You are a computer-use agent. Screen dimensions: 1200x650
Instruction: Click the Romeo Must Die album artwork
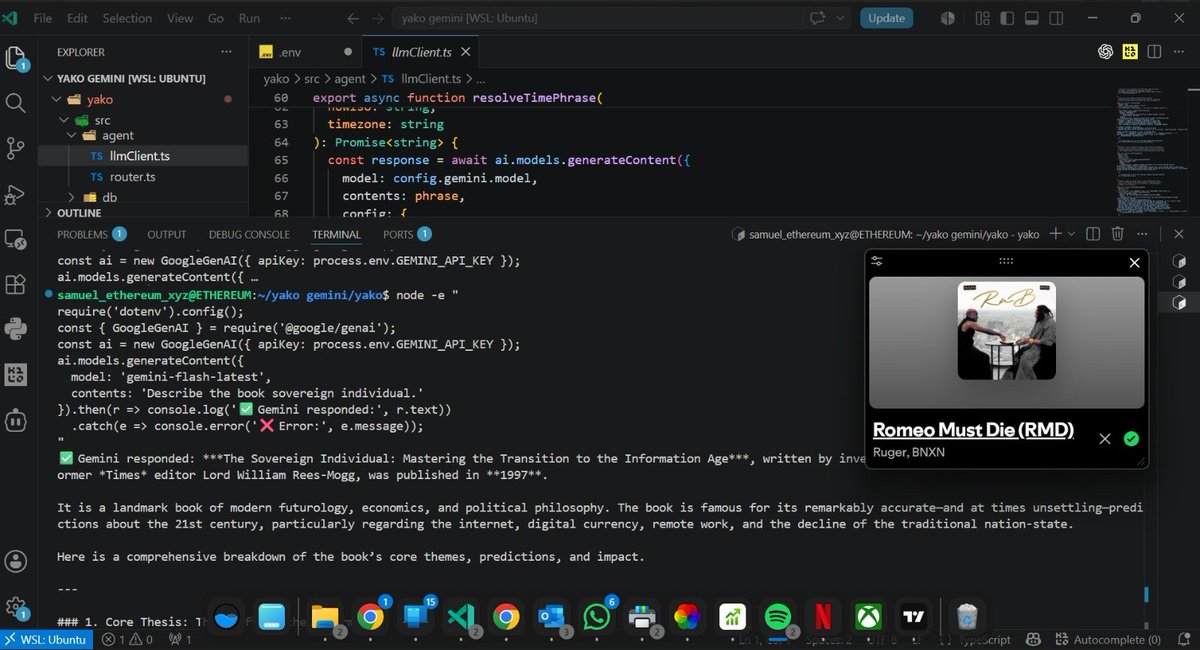point(1006,330)
